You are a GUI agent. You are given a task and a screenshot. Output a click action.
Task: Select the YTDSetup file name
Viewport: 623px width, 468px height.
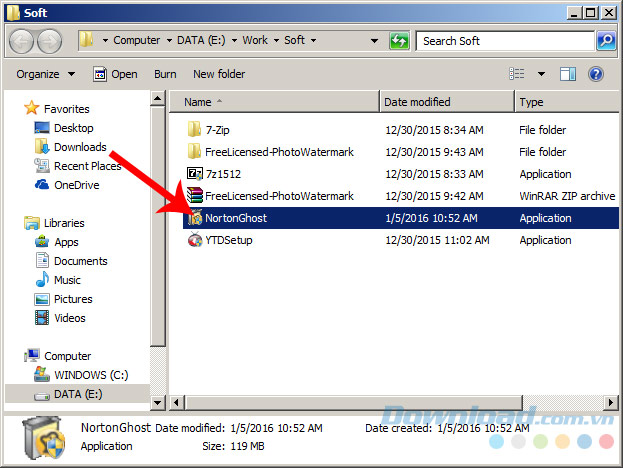point(228,240)
